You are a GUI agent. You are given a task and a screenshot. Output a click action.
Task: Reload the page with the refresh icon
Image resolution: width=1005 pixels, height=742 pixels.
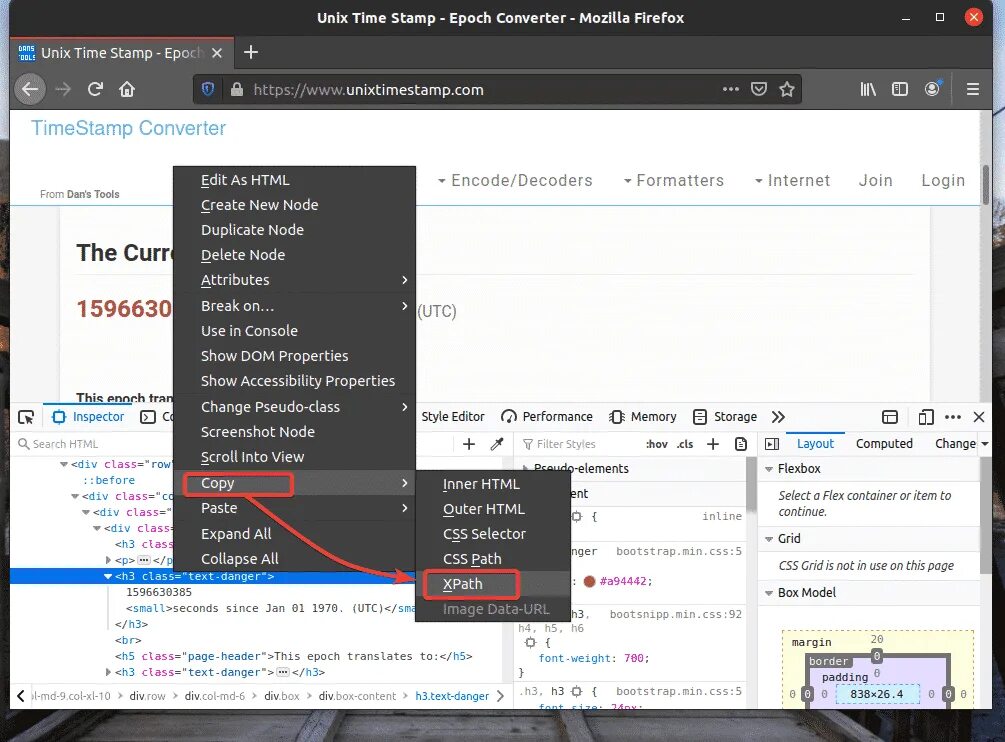tap(95, 89)
